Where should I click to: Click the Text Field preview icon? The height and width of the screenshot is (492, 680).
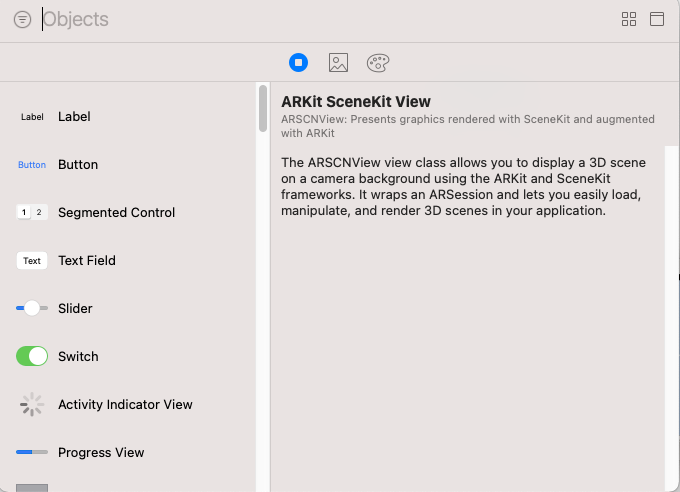pyautogui.click(x=32, y=261)
